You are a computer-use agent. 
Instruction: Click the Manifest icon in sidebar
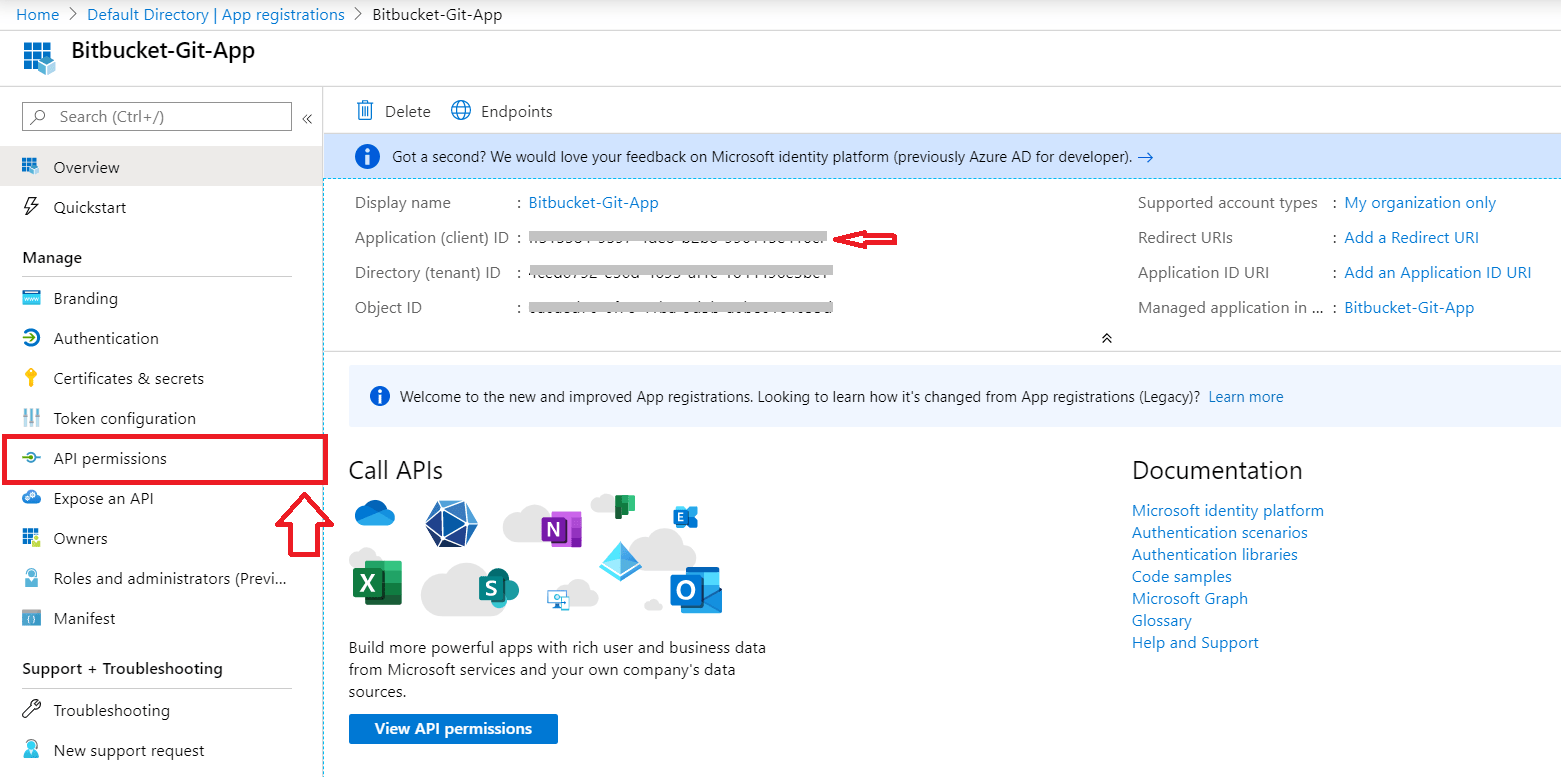(x=31, y=618)
